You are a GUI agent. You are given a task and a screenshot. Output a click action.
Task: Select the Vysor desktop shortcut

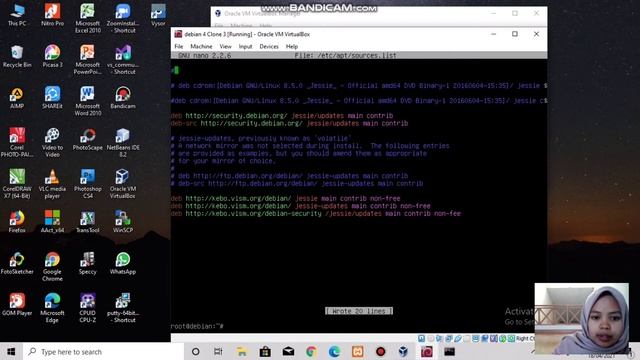pyautogui.click(x=158, y=15)
